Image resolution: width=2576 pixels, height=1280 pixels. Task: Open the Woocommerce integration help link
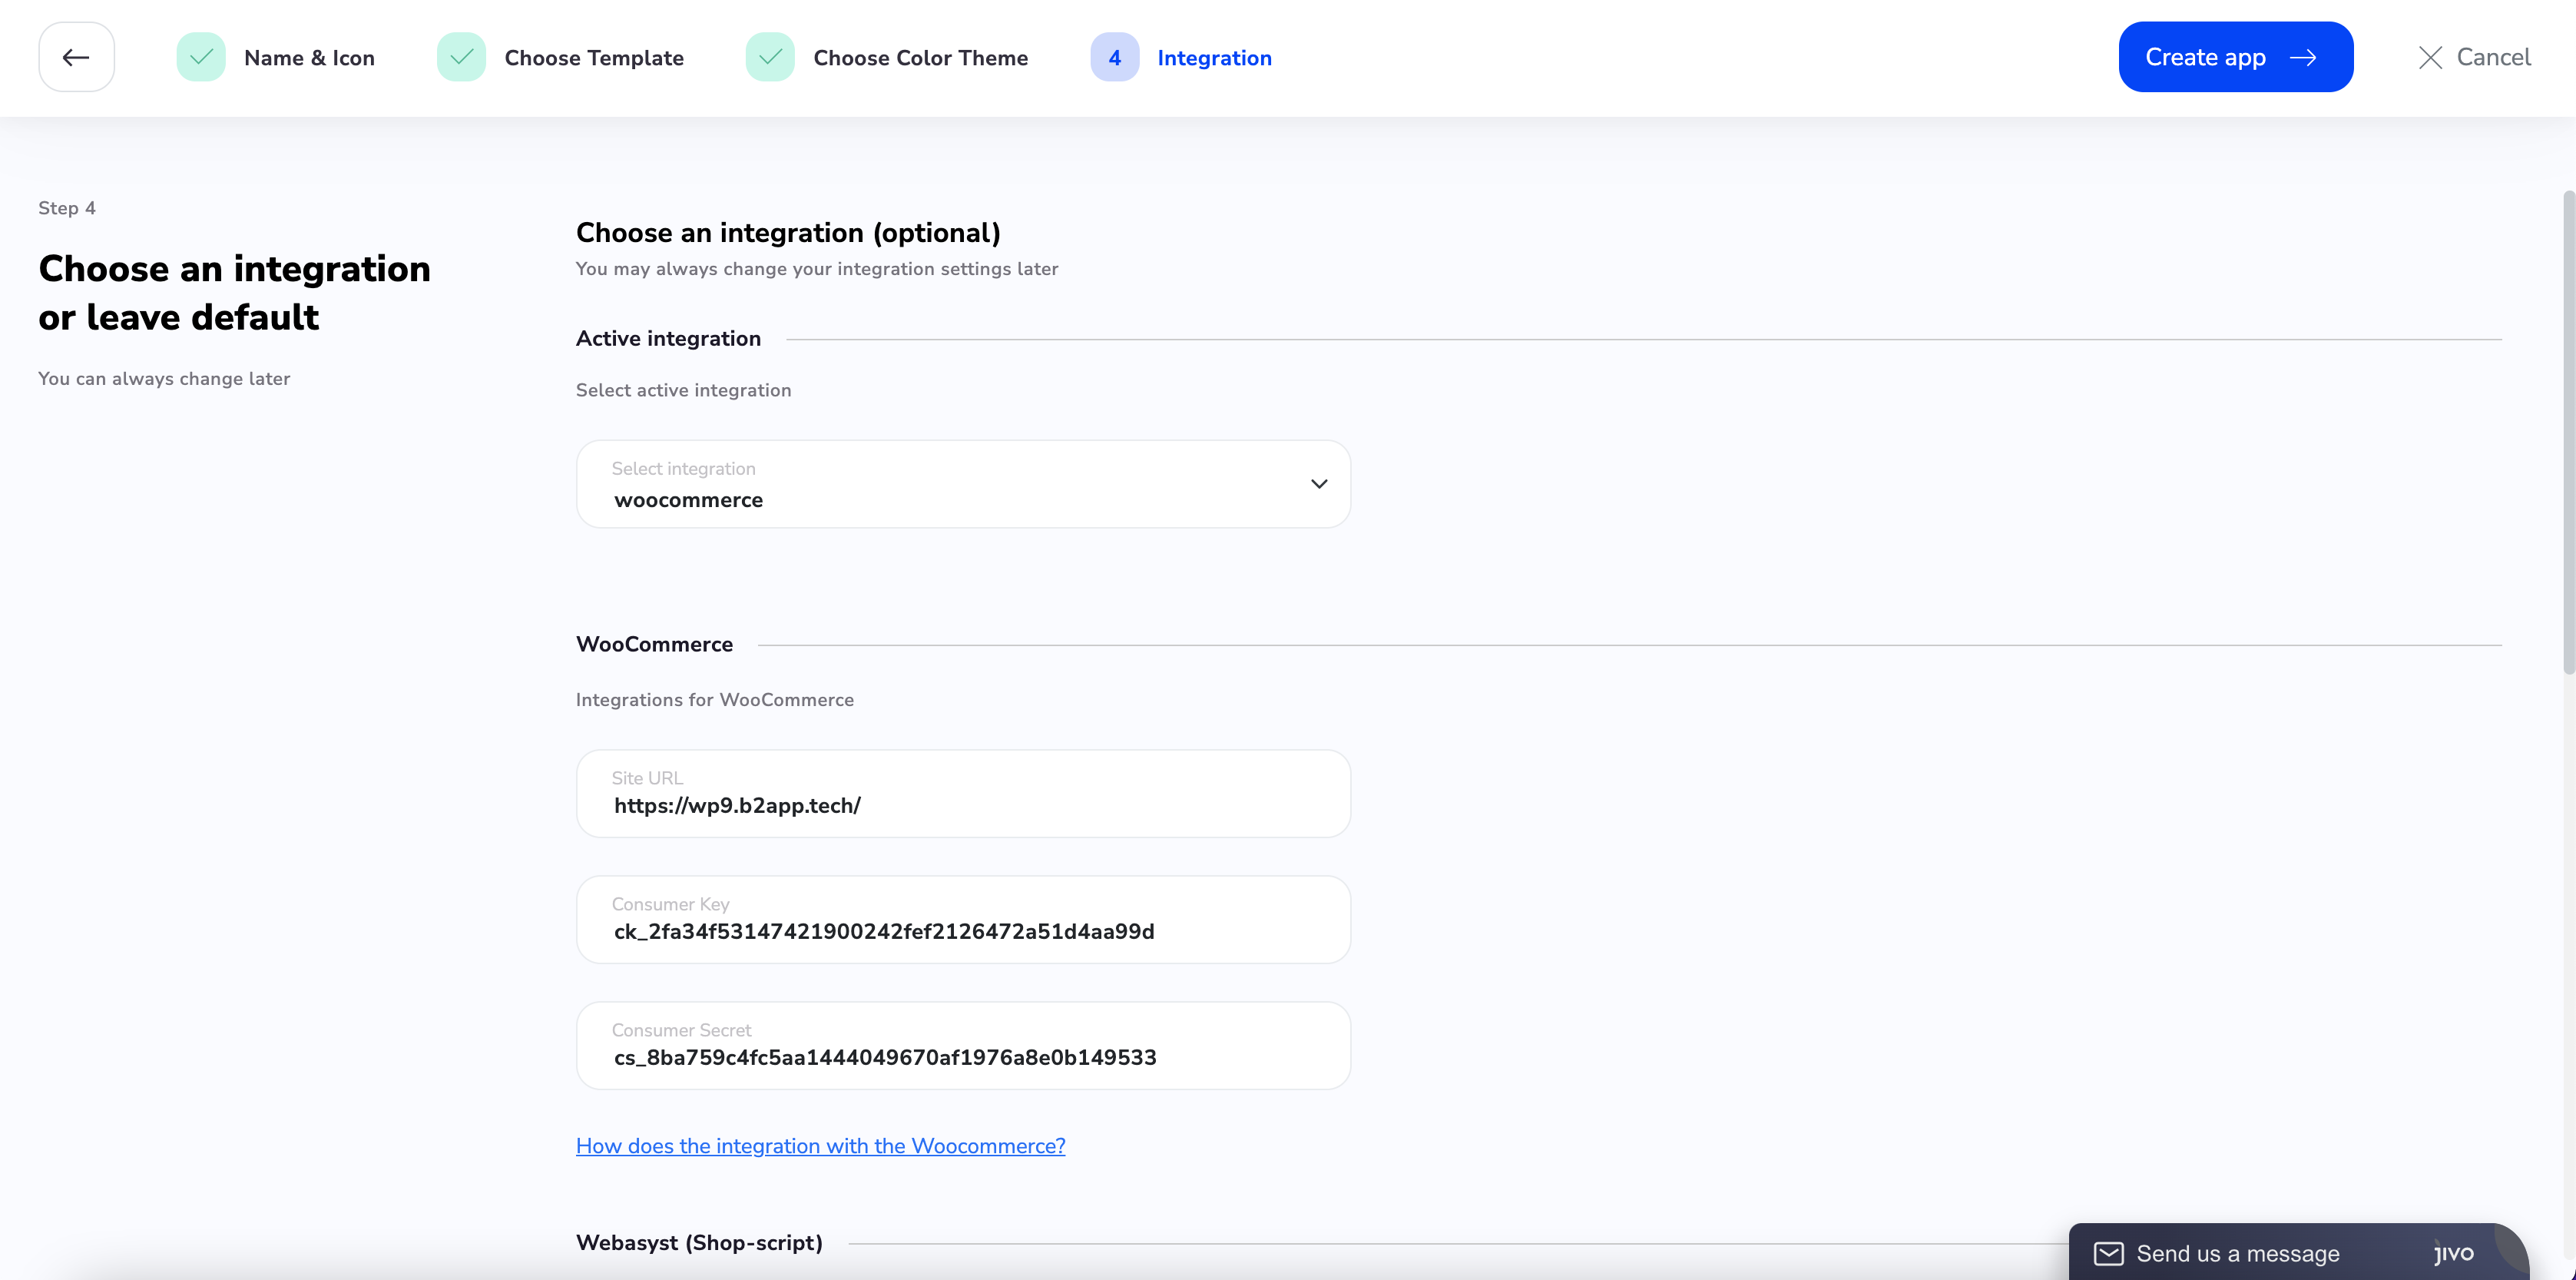820,1146
